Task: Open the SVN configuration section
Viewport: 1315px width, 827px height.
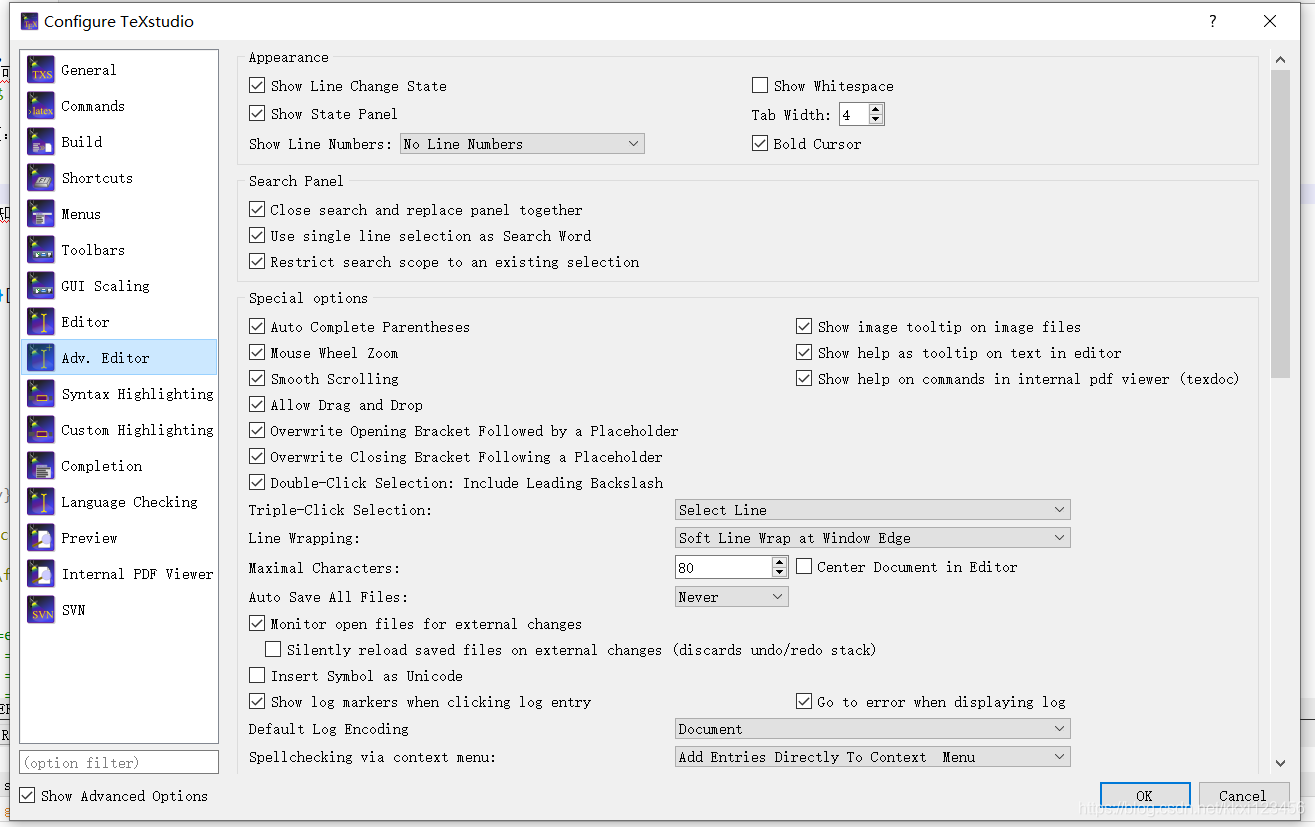Action: click(73, 610)
